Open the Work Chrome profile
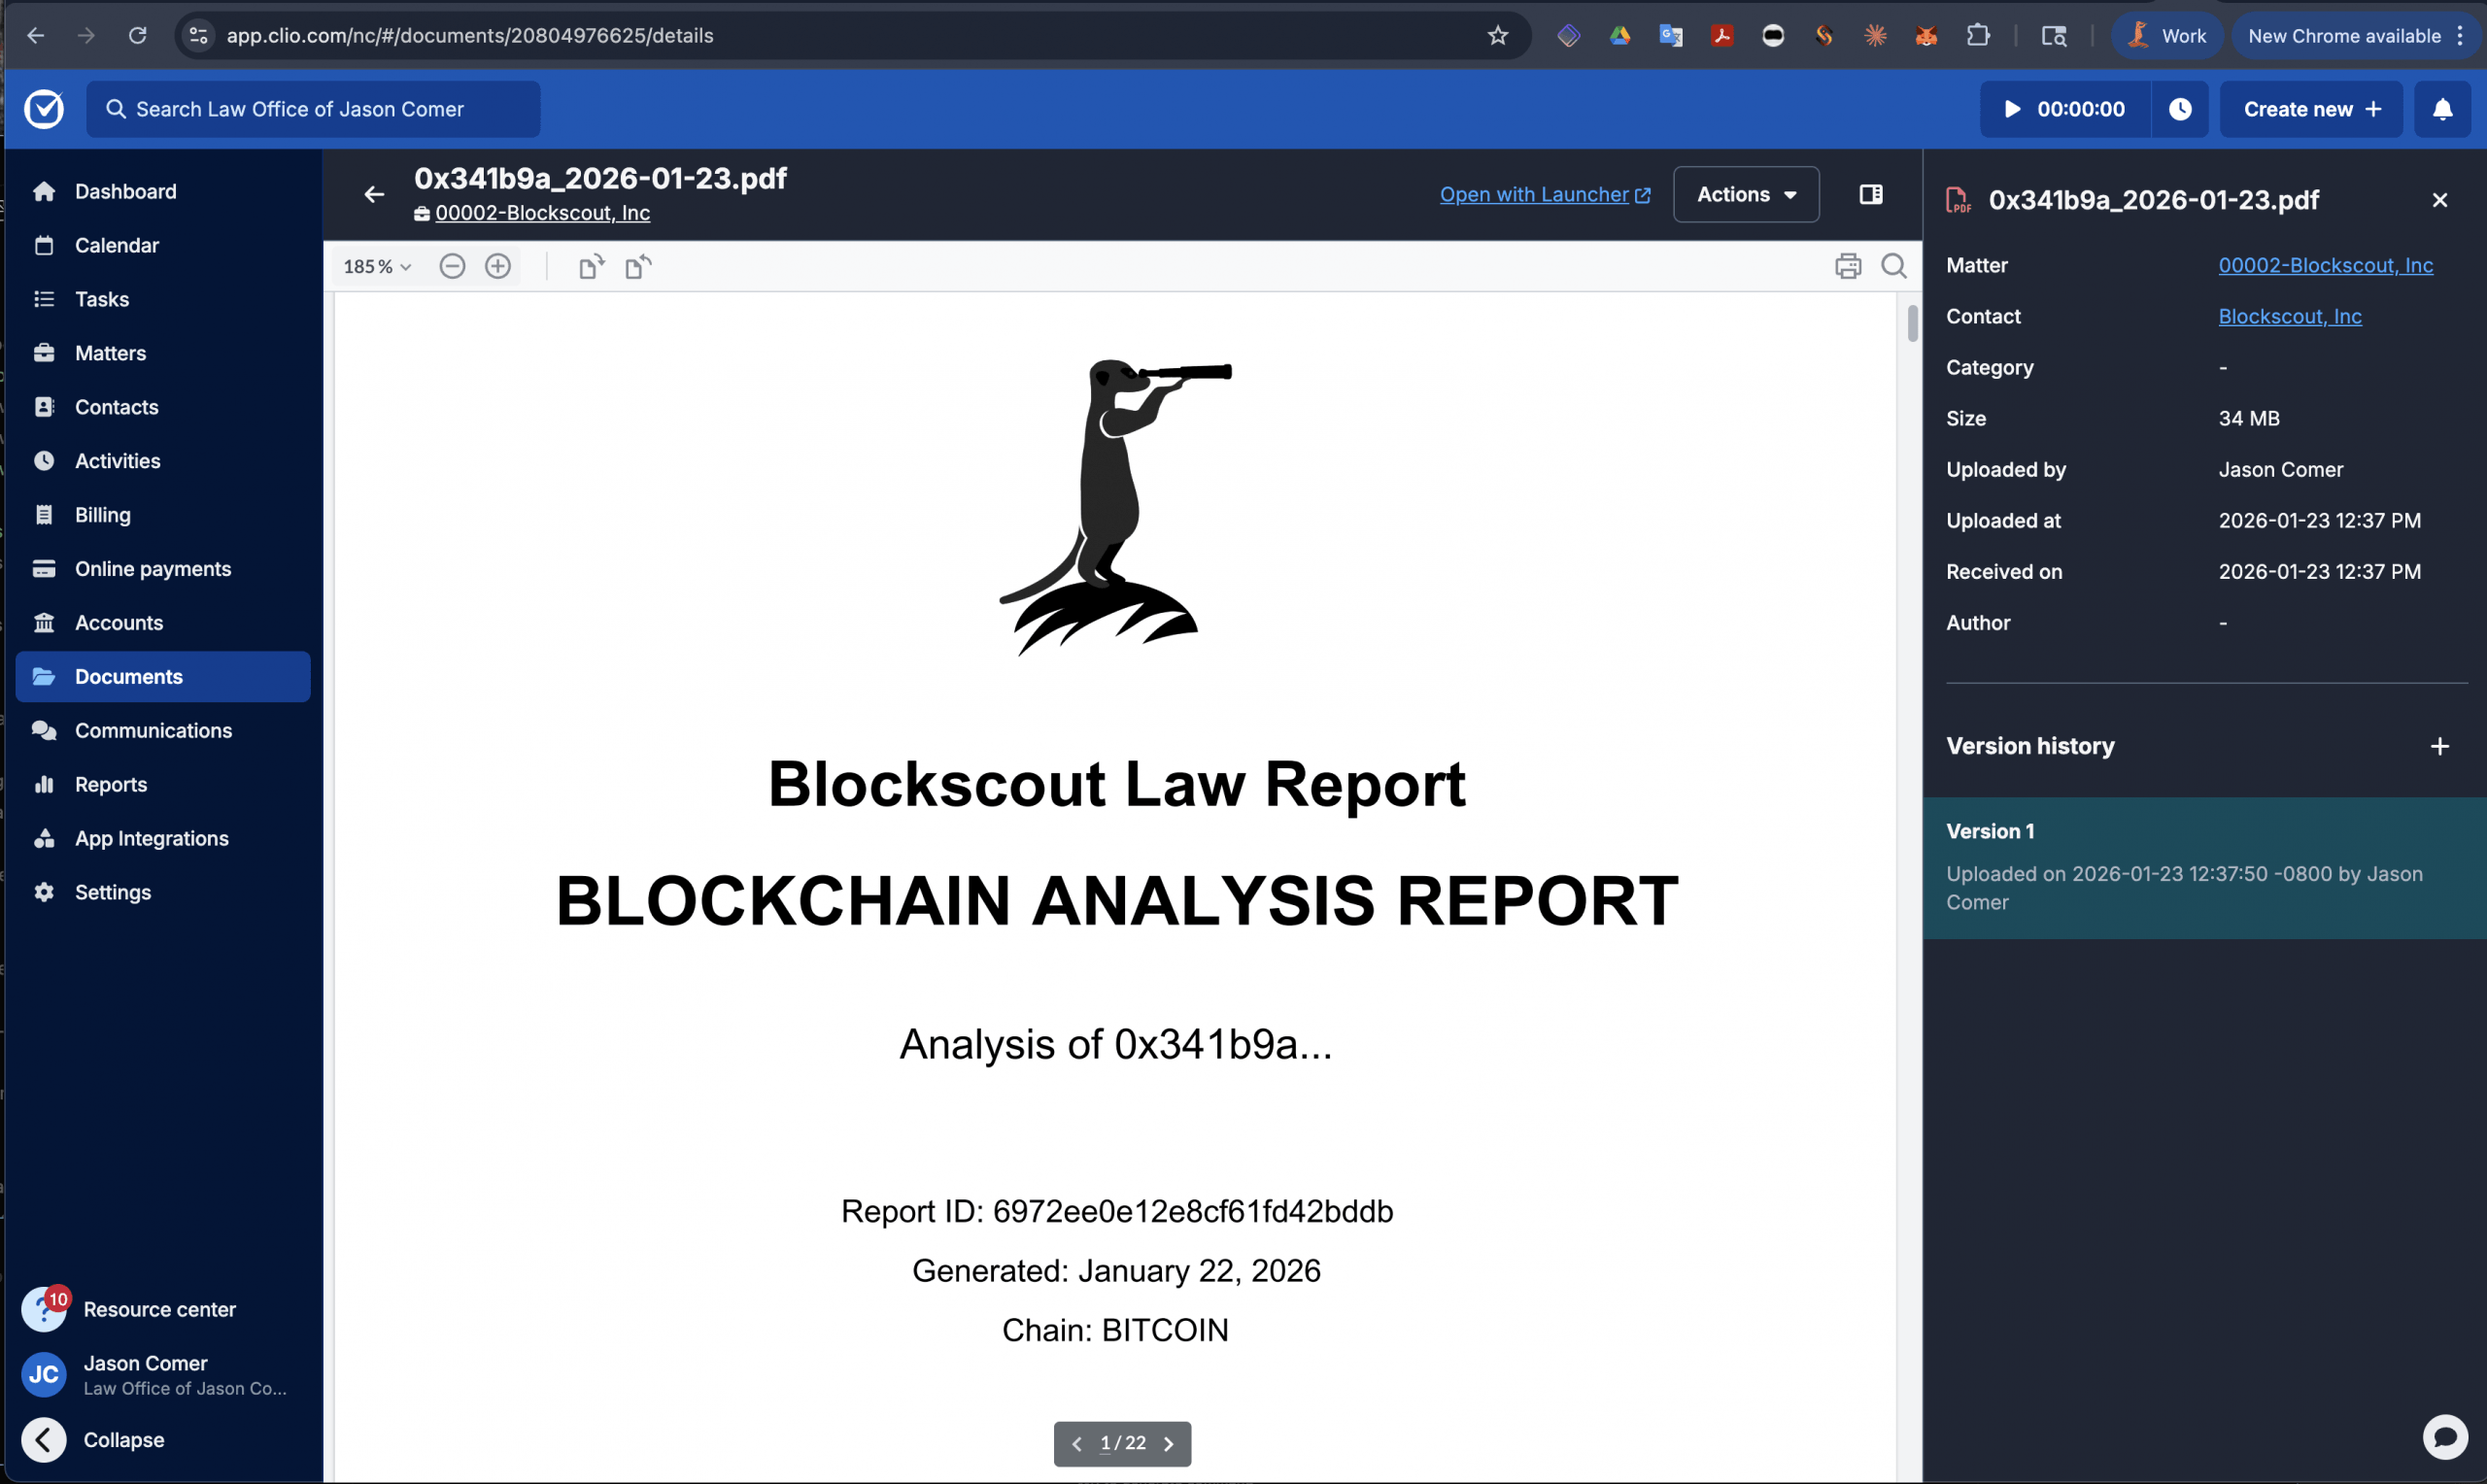 tap(2167, 36)
